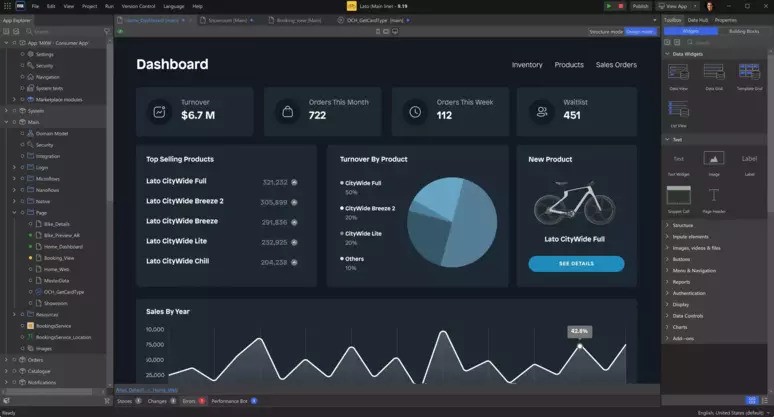This screenshot has width=774, height=417.
Task: Click the 42.6% data point on Sales chart
Action: click(x=578, y=345)
